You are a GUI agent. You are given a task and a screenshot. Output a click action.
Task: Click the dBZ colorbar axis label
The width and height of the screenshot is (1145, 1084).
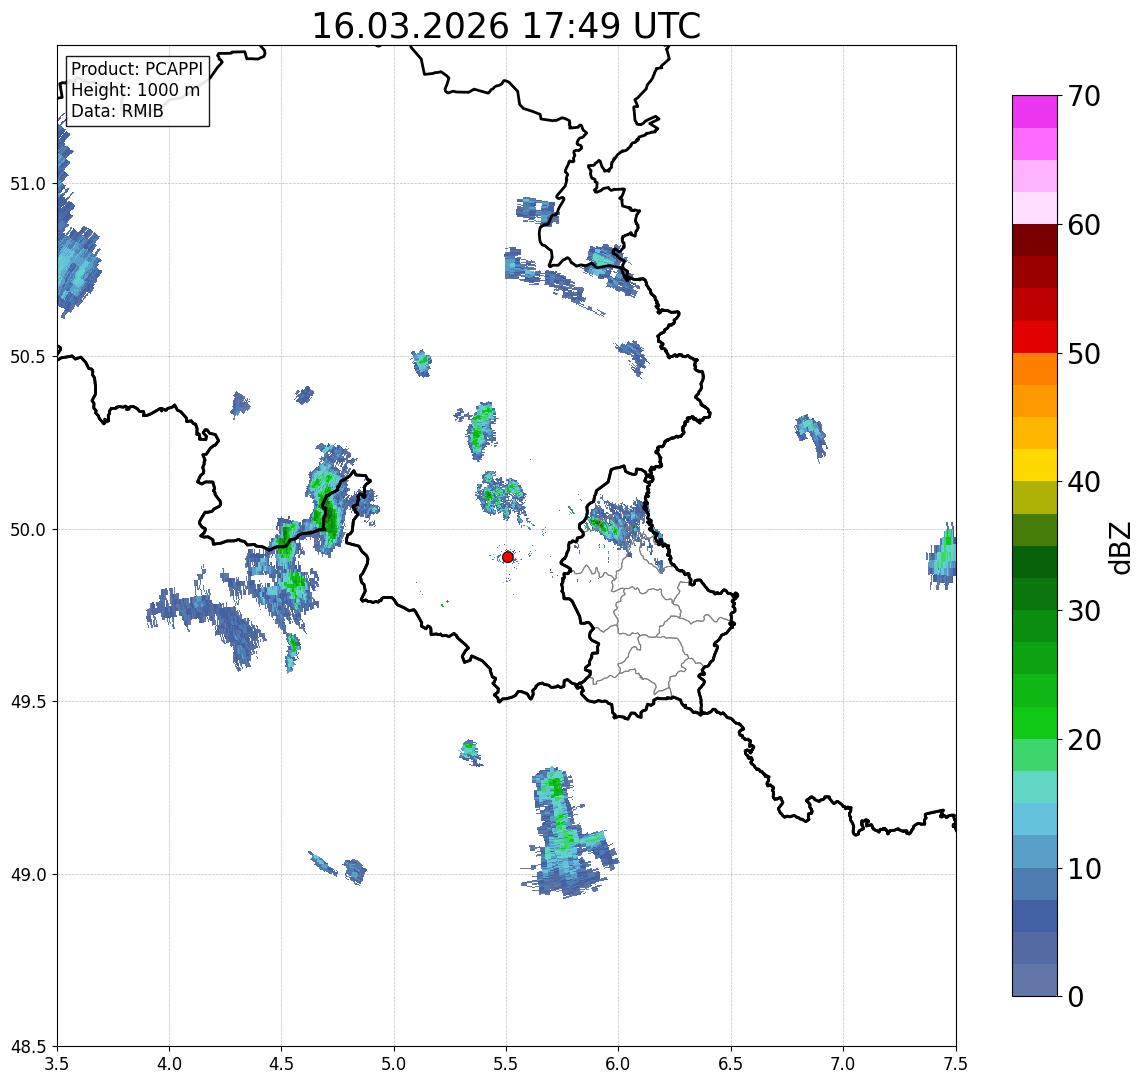(x=1120, y=548)
